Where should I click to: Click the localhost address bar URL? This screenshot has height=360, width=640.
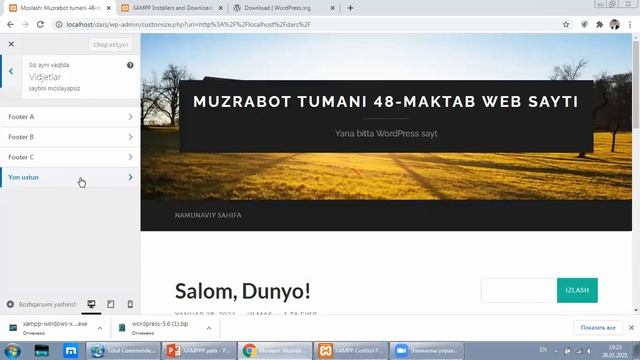pos(189,24)
